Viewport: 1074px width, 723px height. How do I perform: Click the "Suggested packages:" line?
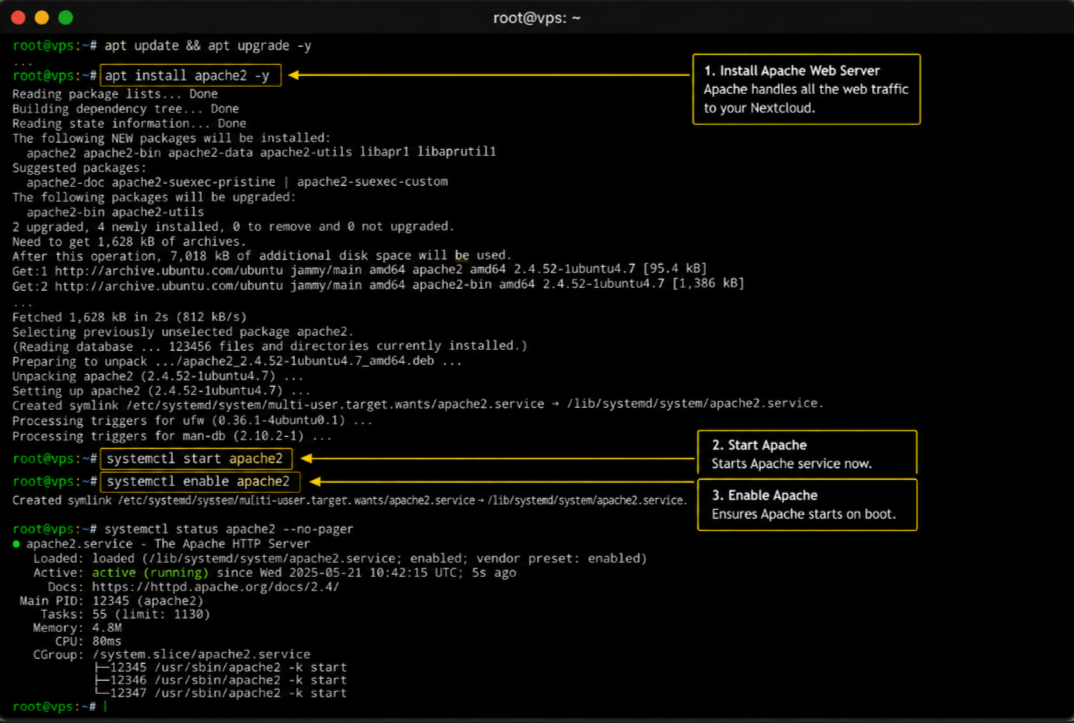coord(79,168)
